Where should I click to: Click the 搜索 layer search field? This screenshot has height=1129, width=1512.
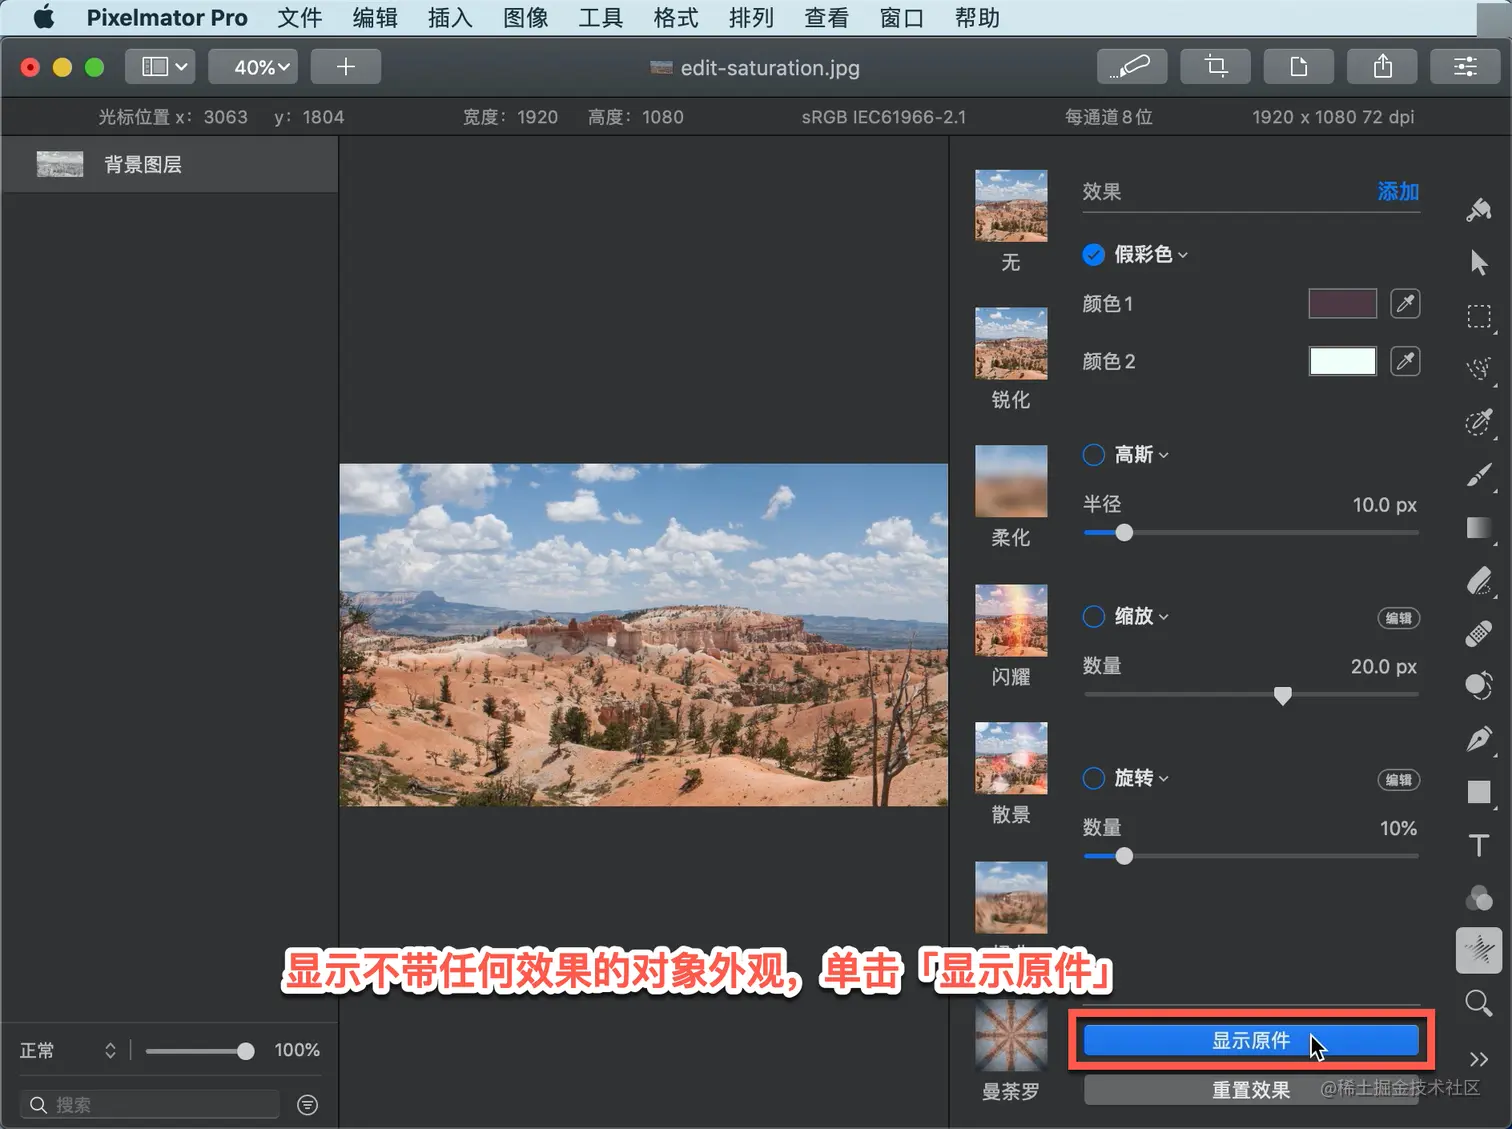coord(150,1105)
